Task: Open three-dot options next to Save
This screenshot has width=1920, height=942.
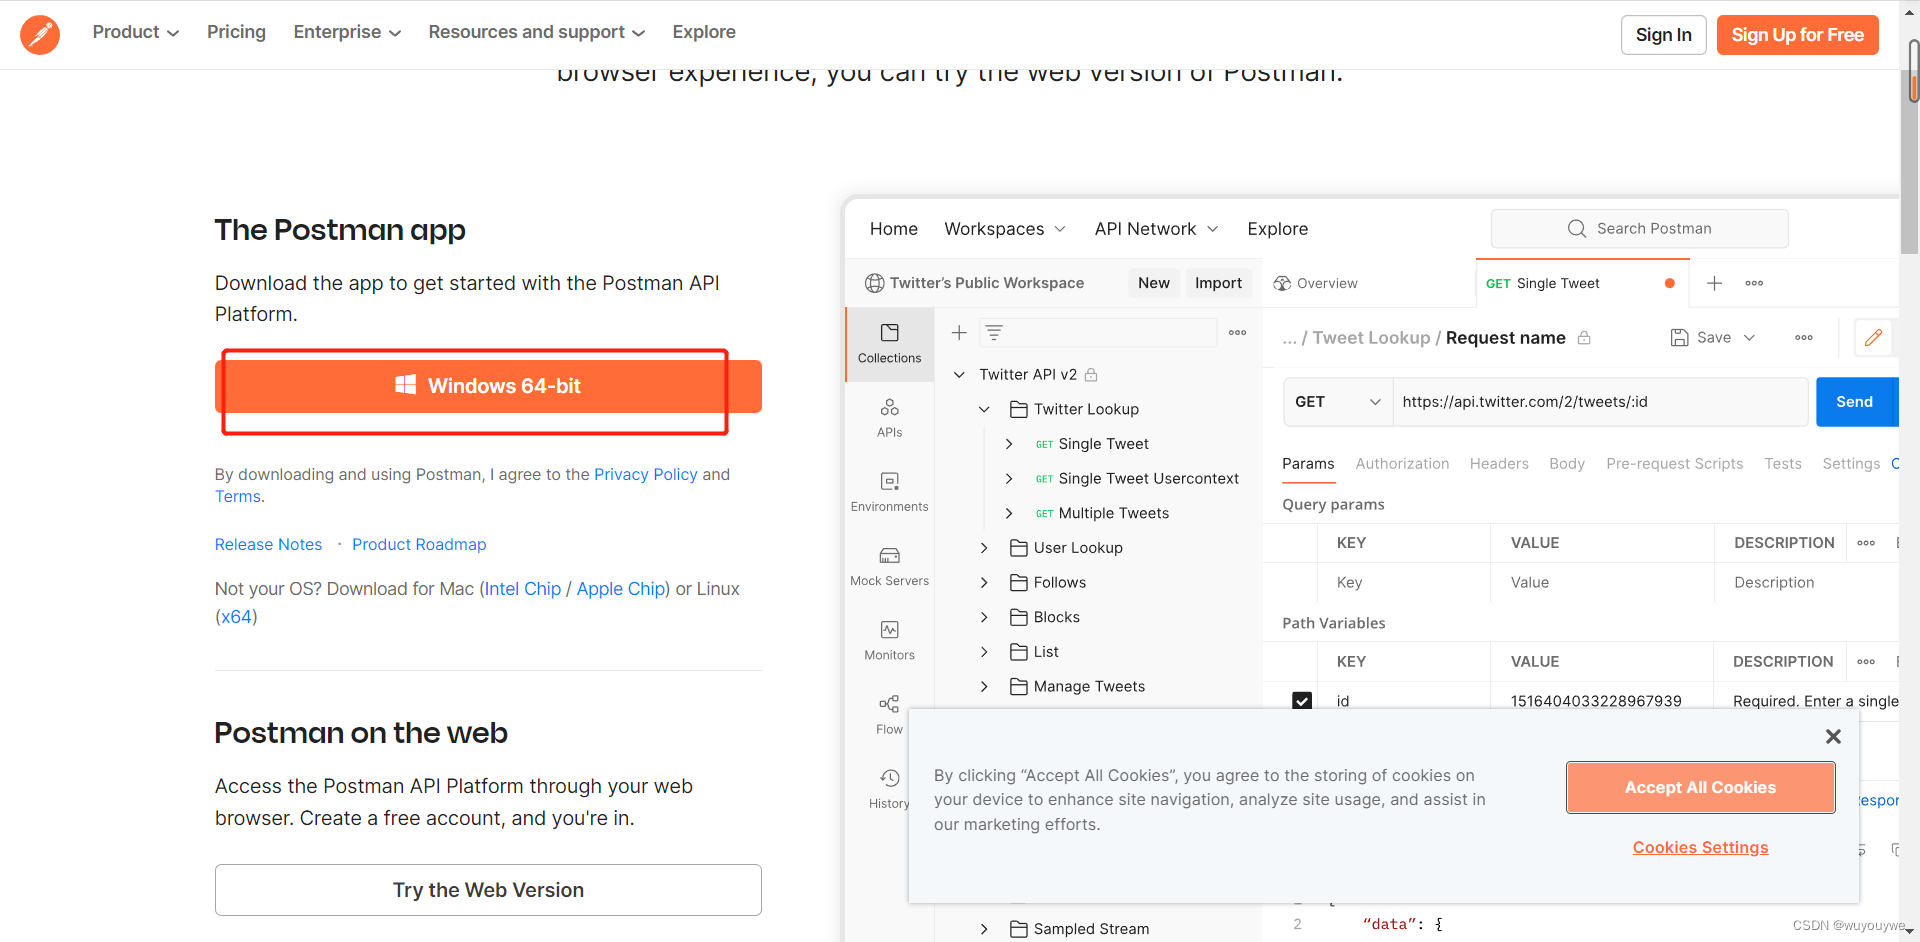Action: [1804, 338]
